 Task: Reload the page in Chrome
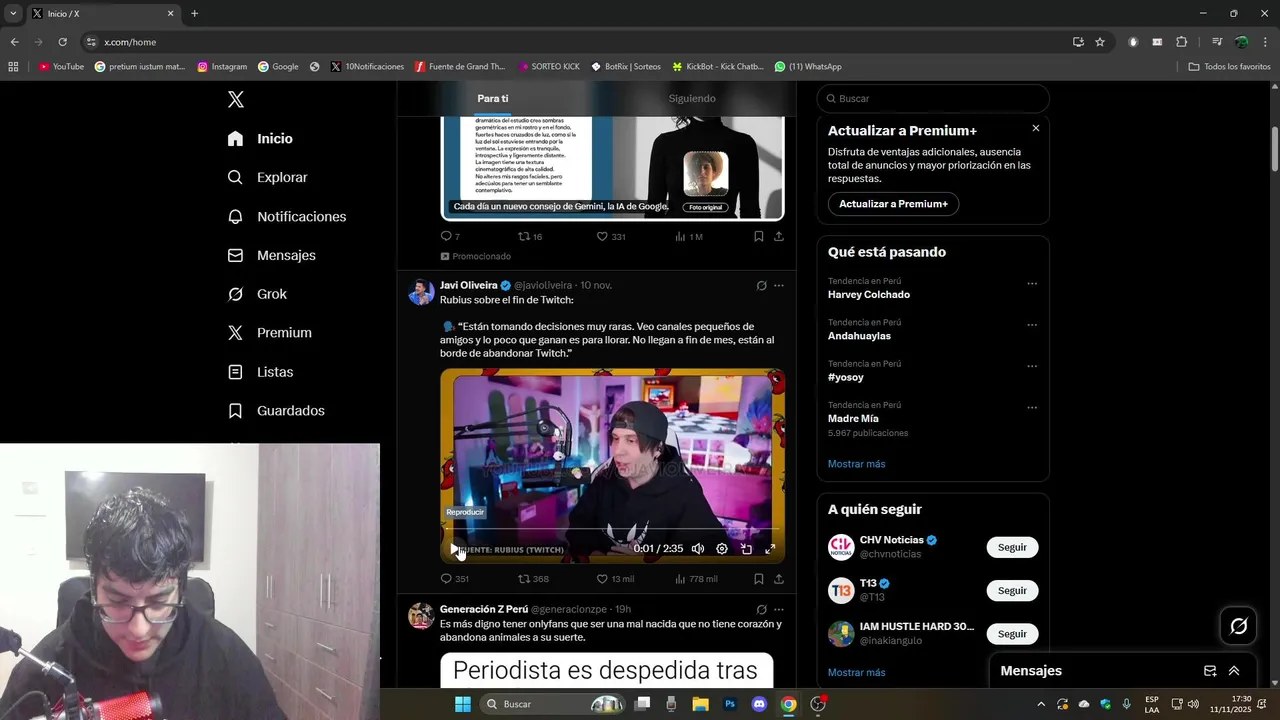point(62,42)
